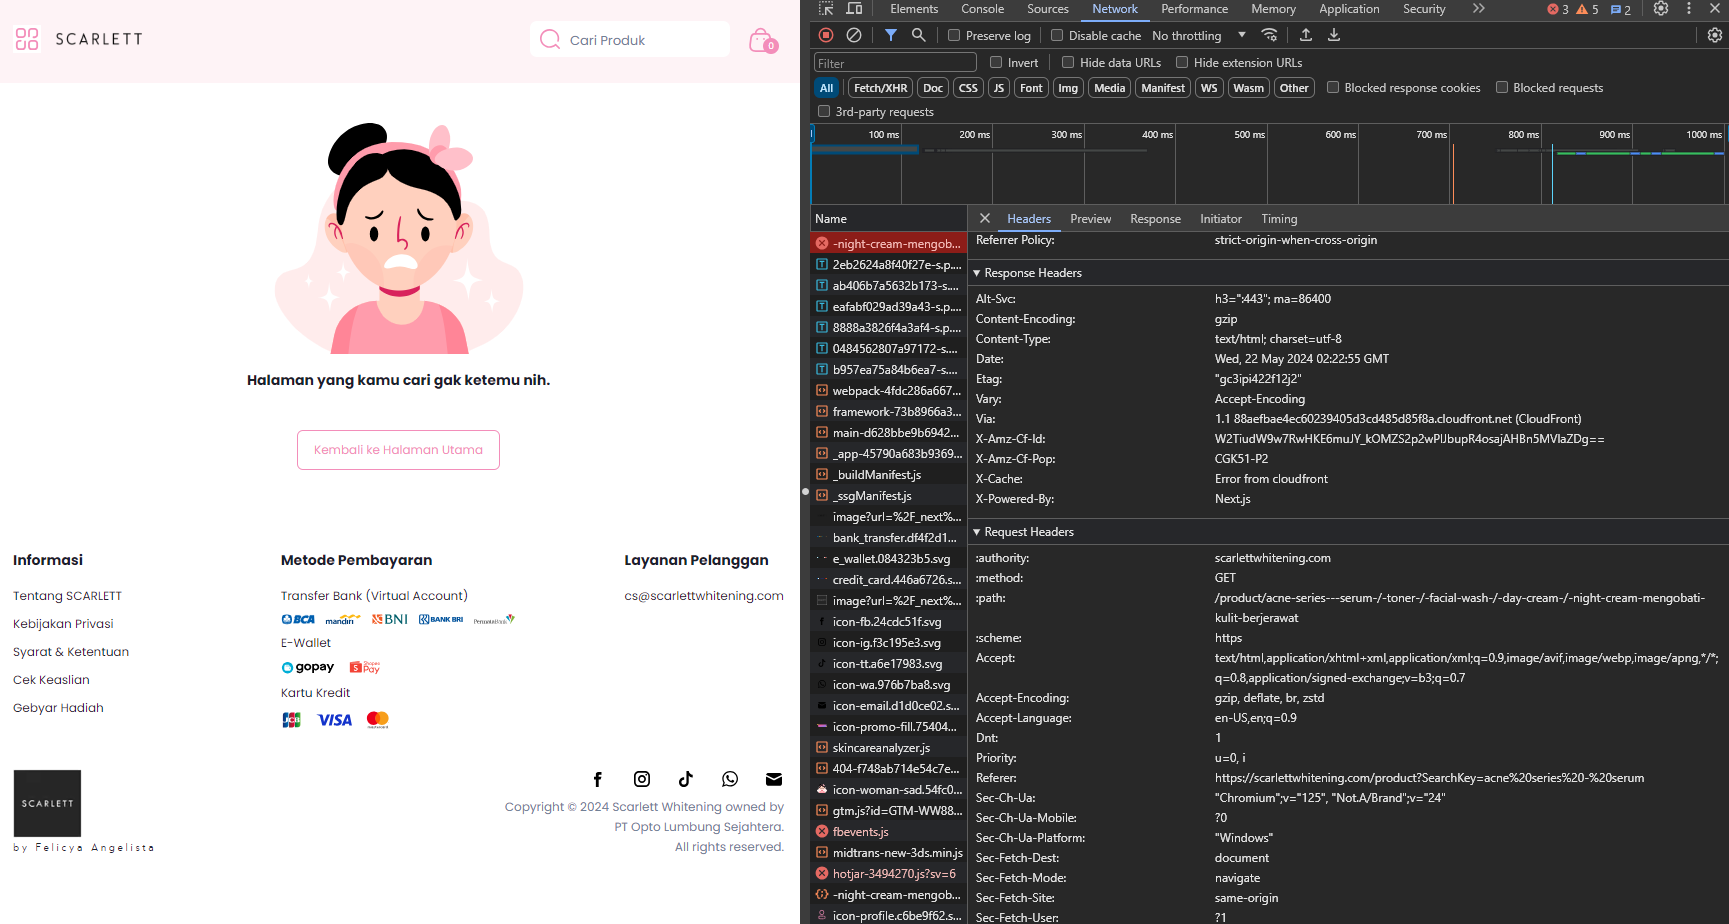The image size is (1729, 924).
Task: Toggle Blocked response cookies checkbox
Action: pyautogui.click(x=1333, y=87)
